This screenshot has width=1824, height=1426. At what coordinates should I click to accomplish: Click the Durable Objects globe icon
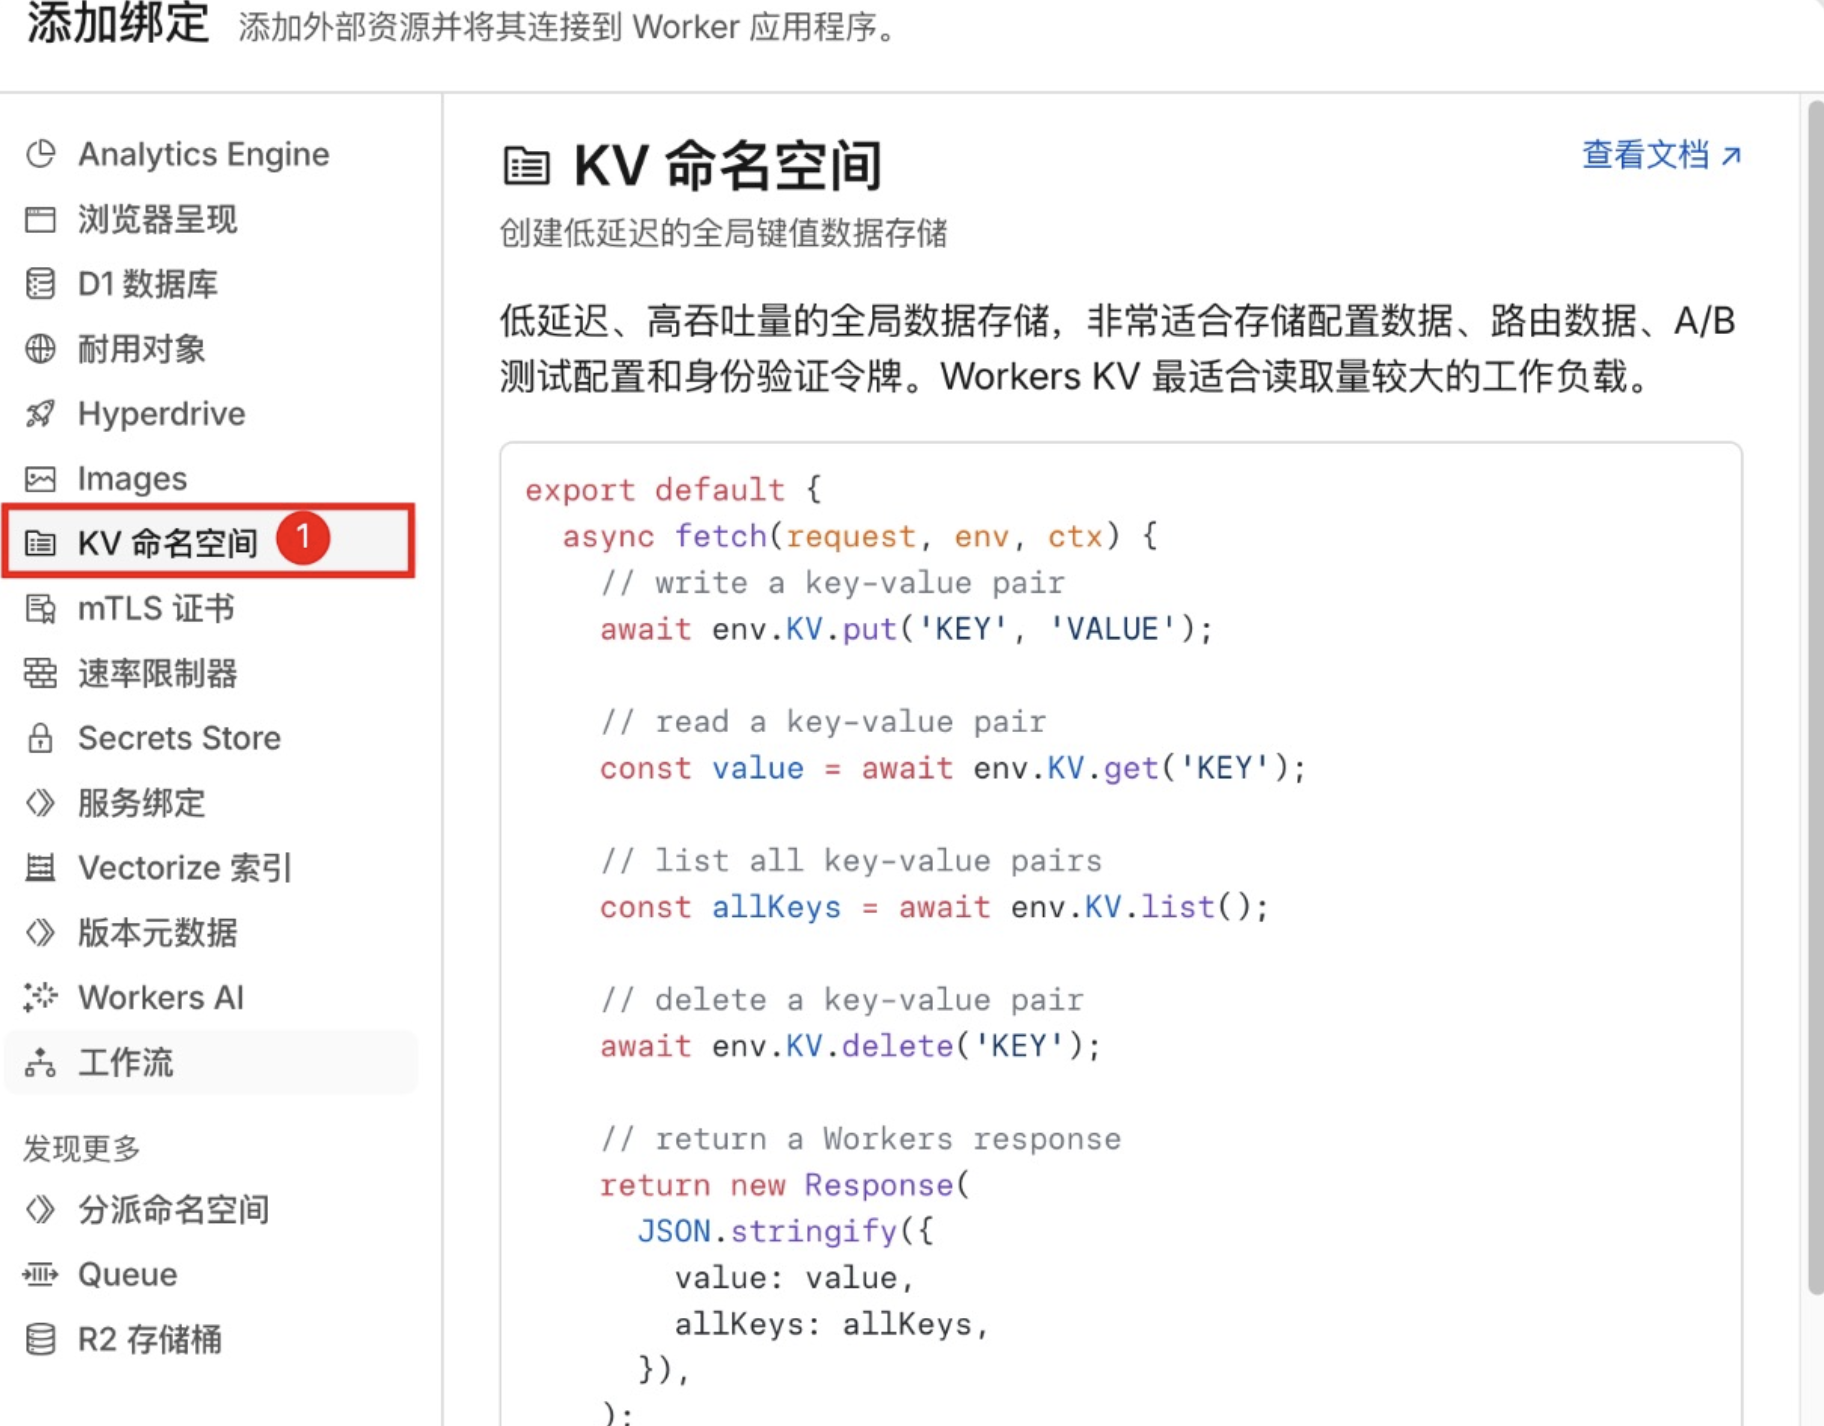(41, 349)
